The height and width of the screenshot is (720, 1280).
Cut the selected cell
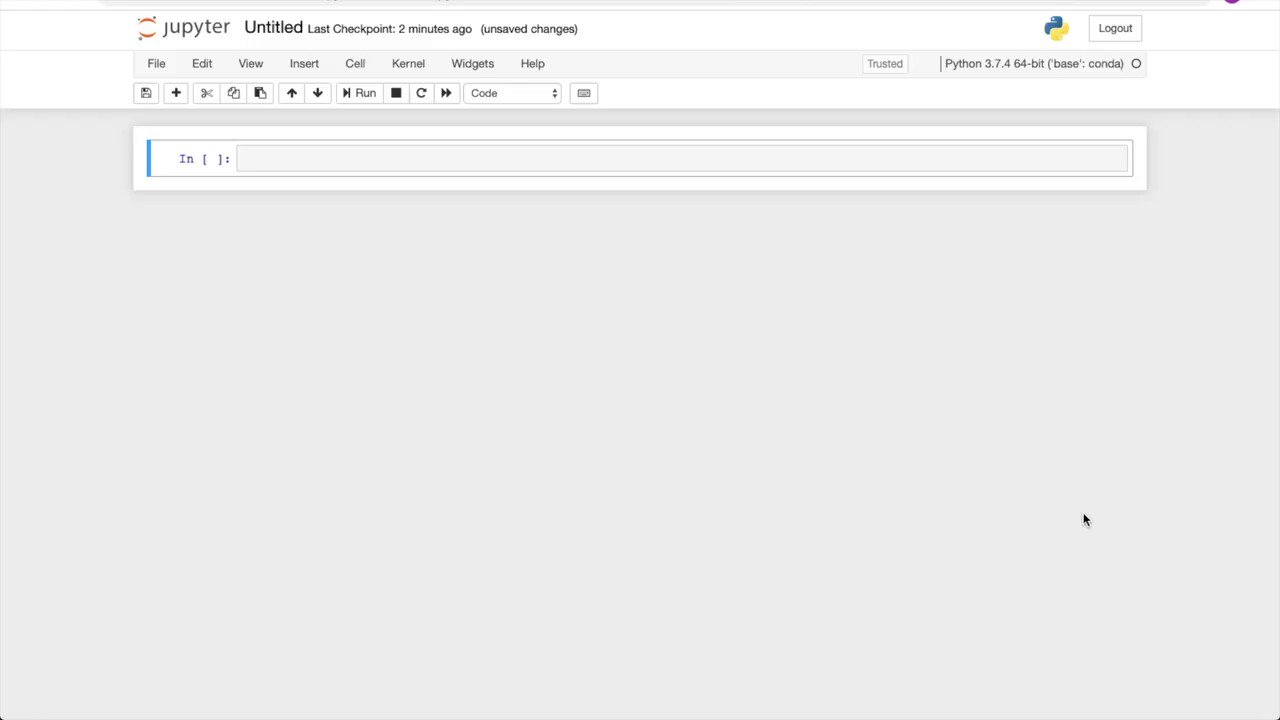click(x=206, y=93)
